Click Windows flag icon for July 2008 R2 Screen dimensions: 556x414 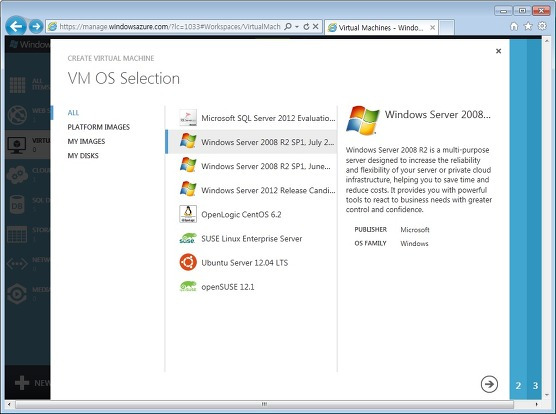point(188,141)
